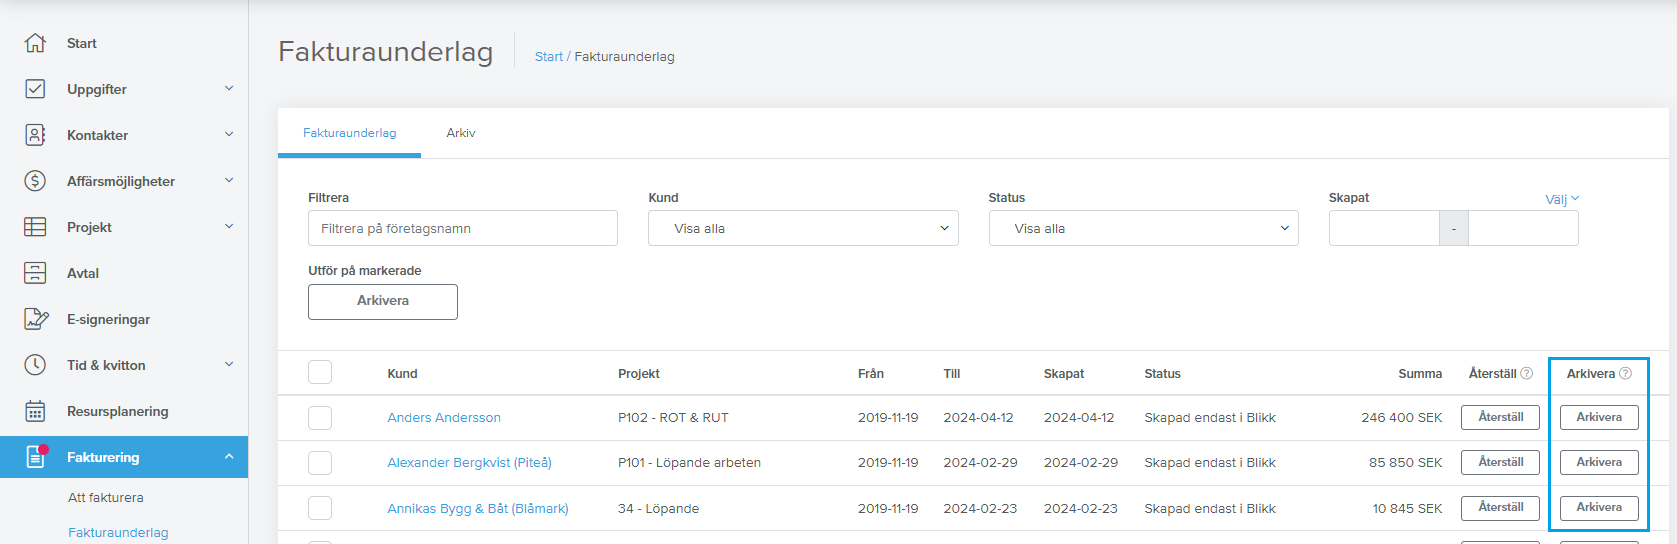Expand the Tid & kvitton menu chevron

coord(229,364)
